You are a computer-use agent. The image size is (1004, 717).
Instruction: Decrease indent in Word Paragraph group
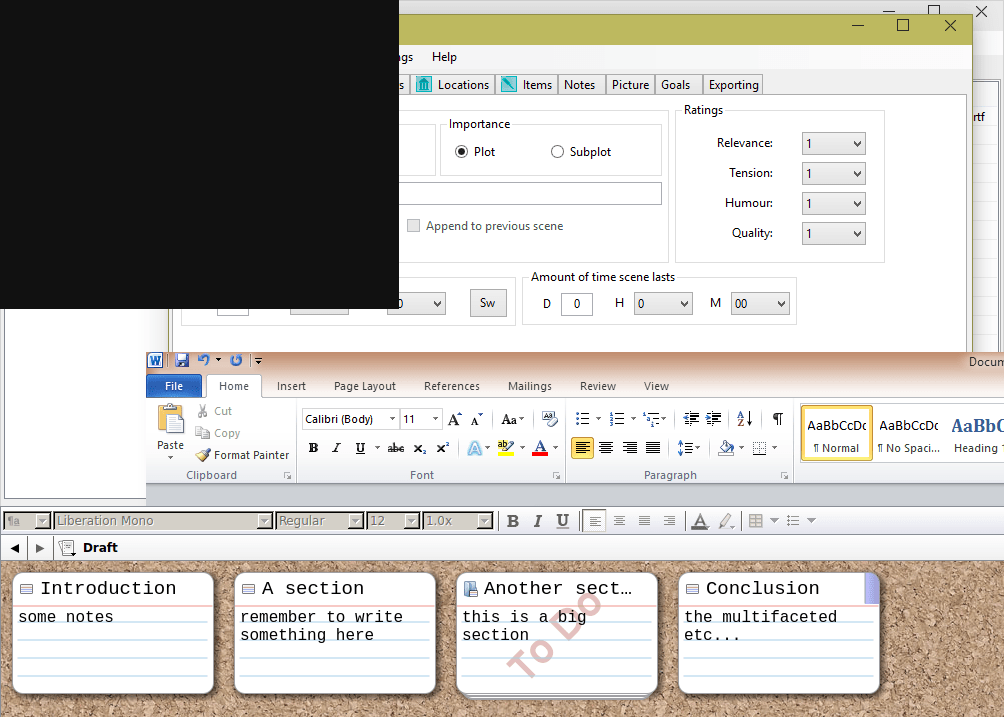pos(691,419)
